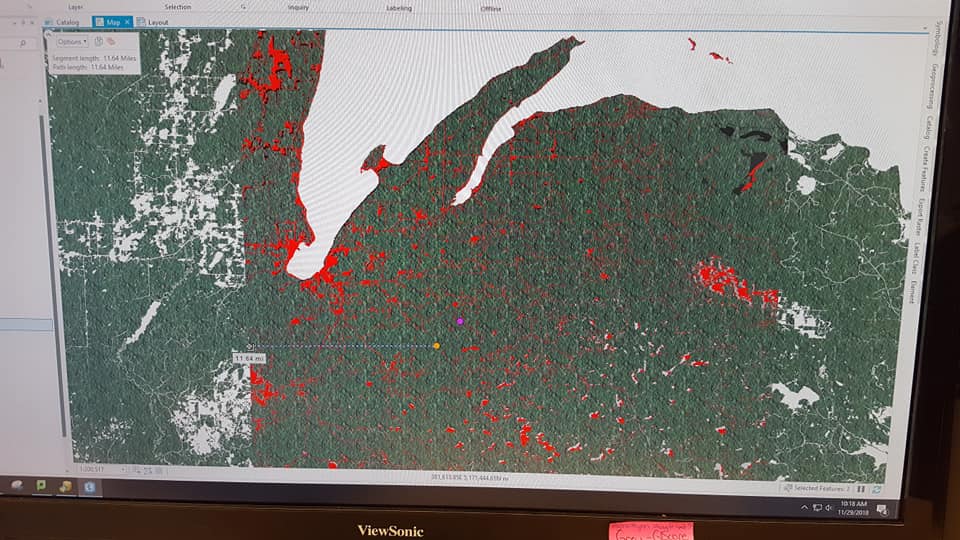
Task: Open the Windows notification center icon
Action: [x=882, y=509]
